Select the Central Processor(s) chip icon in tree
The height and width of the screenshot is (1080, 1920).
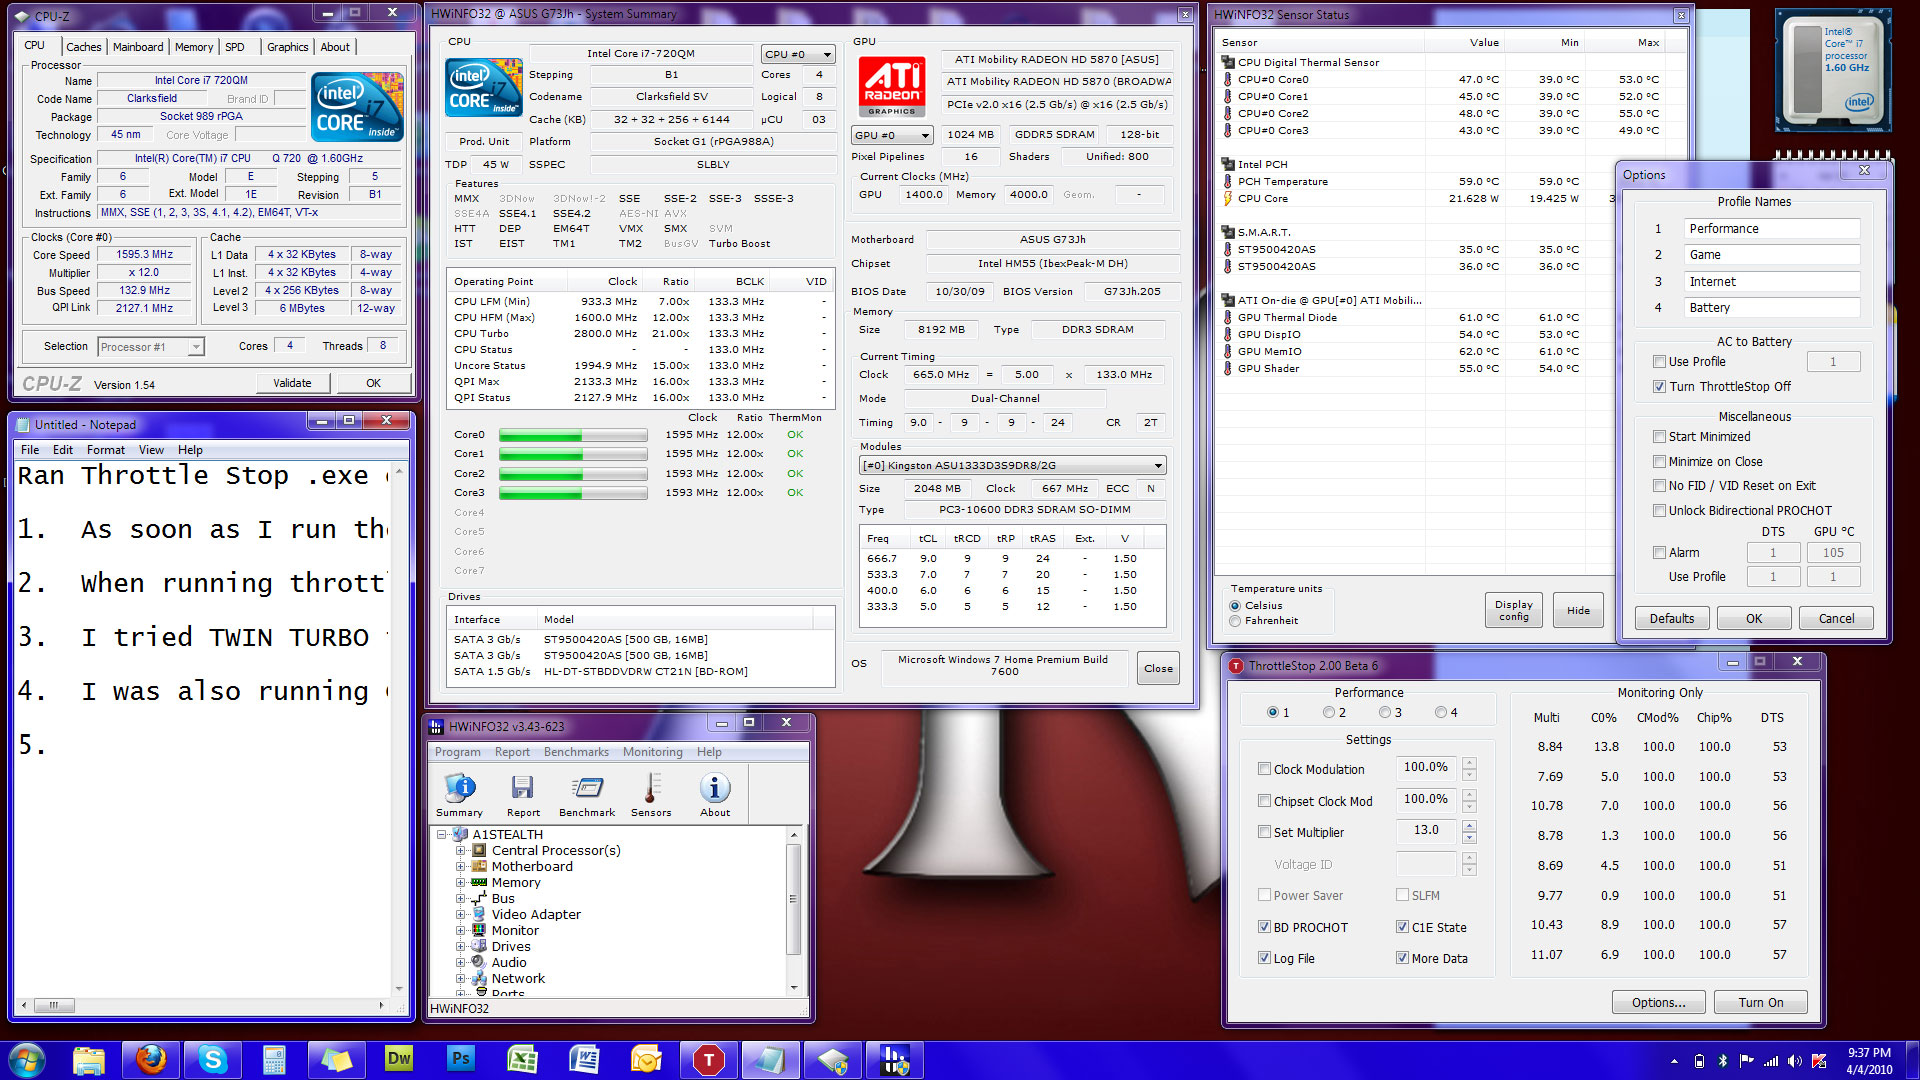(479, 851)
